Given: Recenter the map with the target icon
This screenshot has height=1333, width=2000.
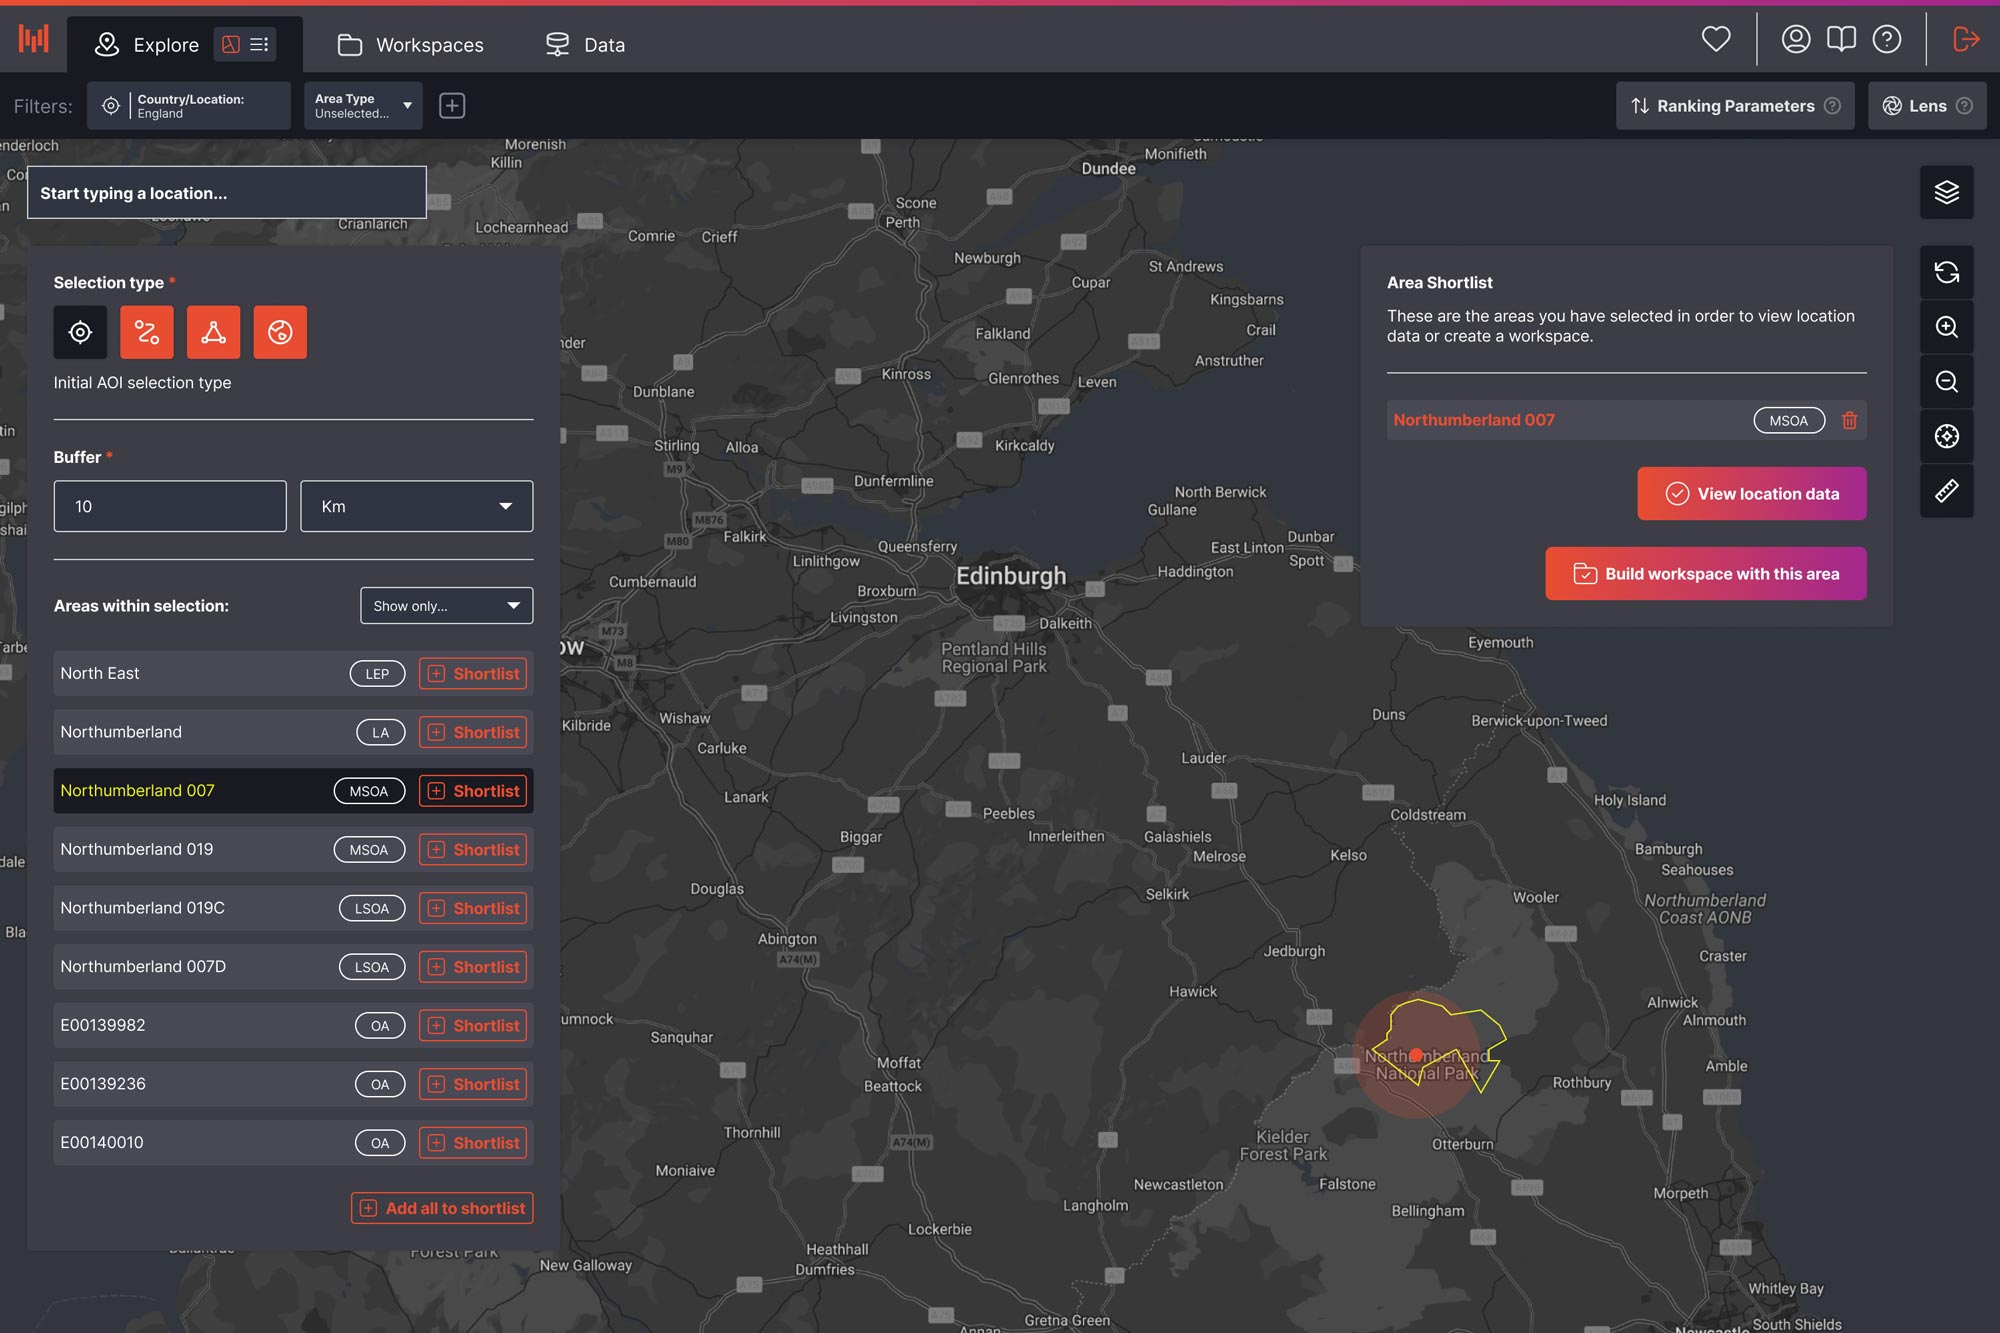Looking at the screenshot, I should (x=1946, y=436).
